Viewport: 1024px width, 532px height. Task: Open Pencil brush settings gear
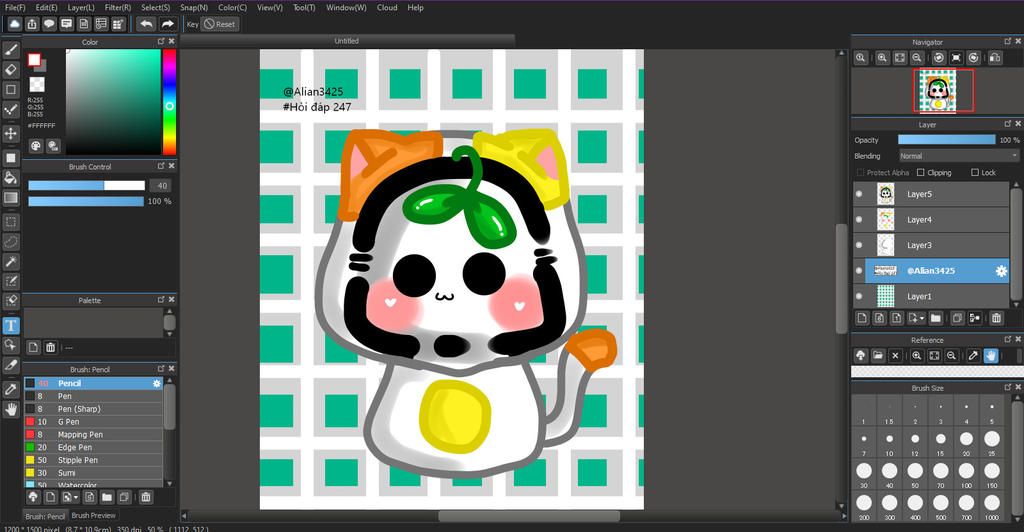[x=157, y=383]
